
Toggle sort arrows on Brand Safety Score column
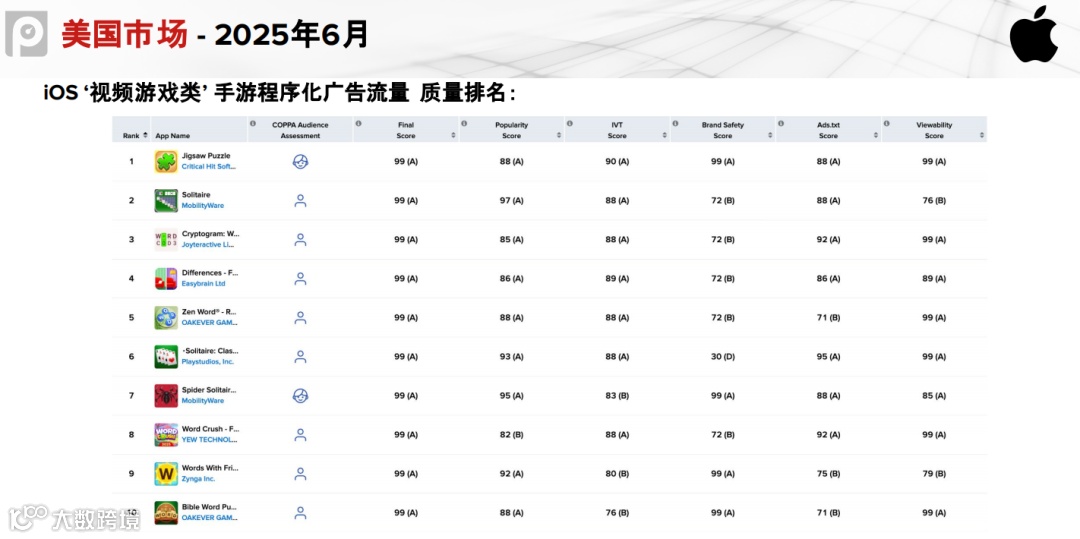pyautogui.click(x=770, y=136)
